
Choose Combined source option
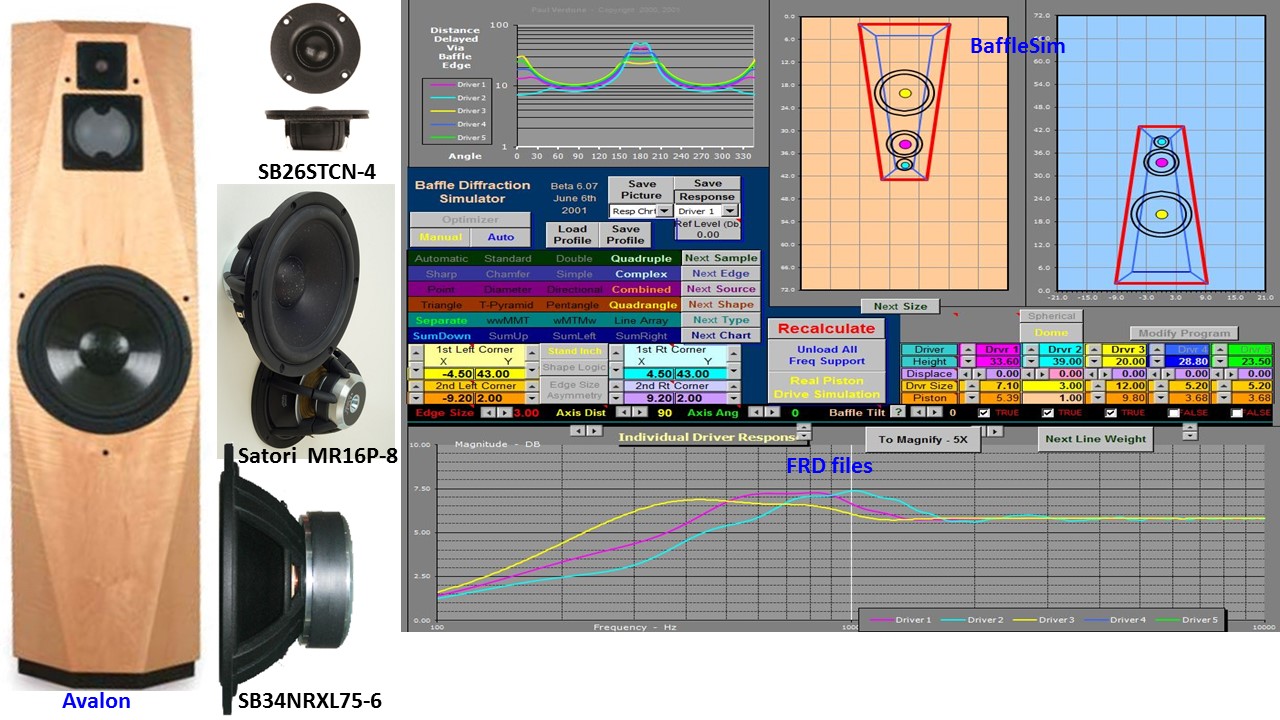tap(641, 289)
